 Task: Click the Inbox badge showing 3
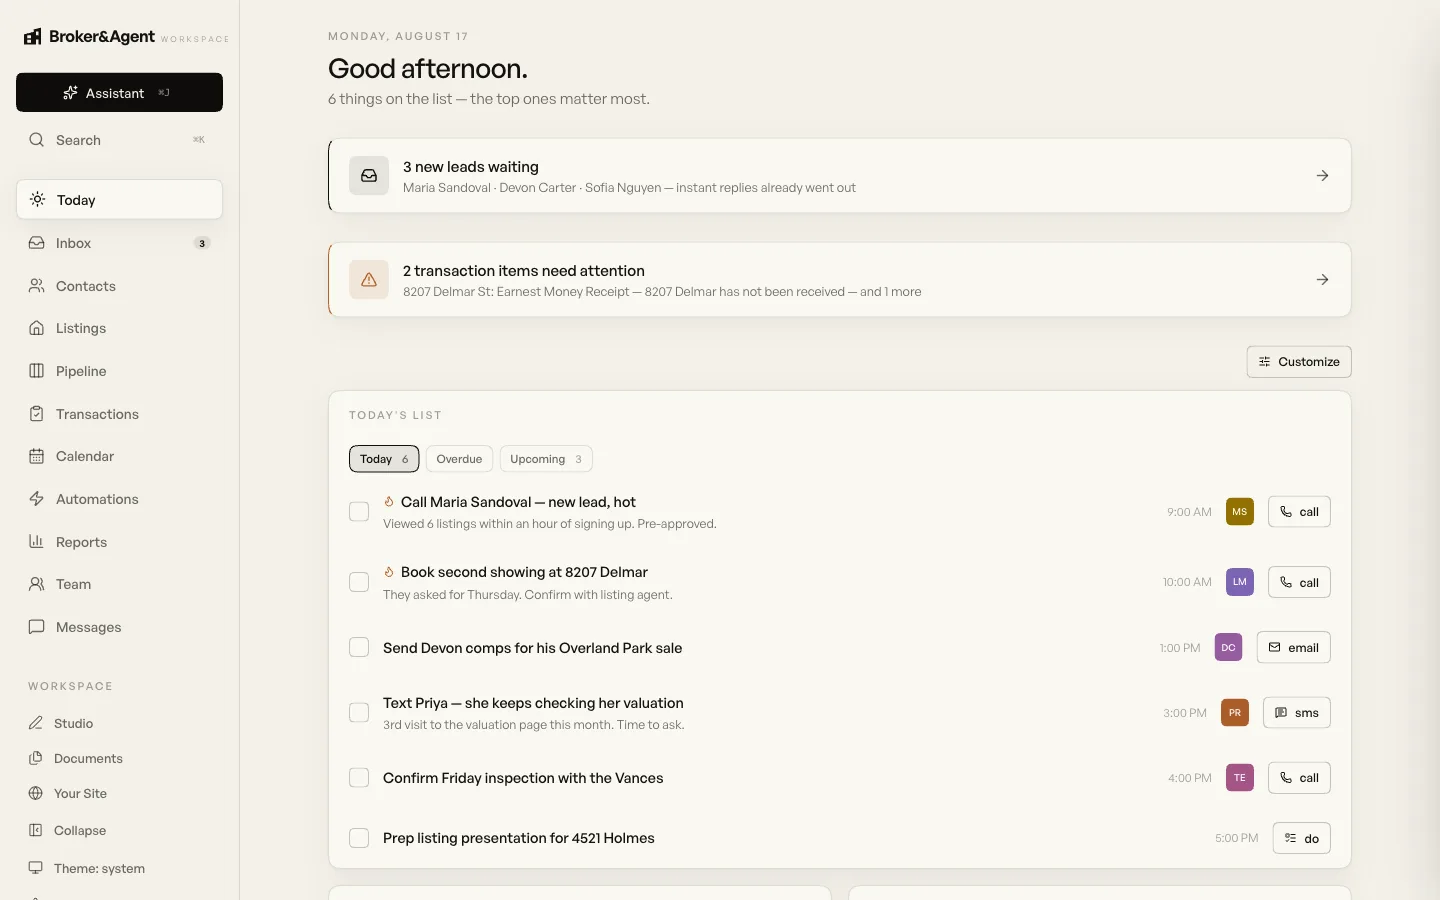[x=202, y=243]
